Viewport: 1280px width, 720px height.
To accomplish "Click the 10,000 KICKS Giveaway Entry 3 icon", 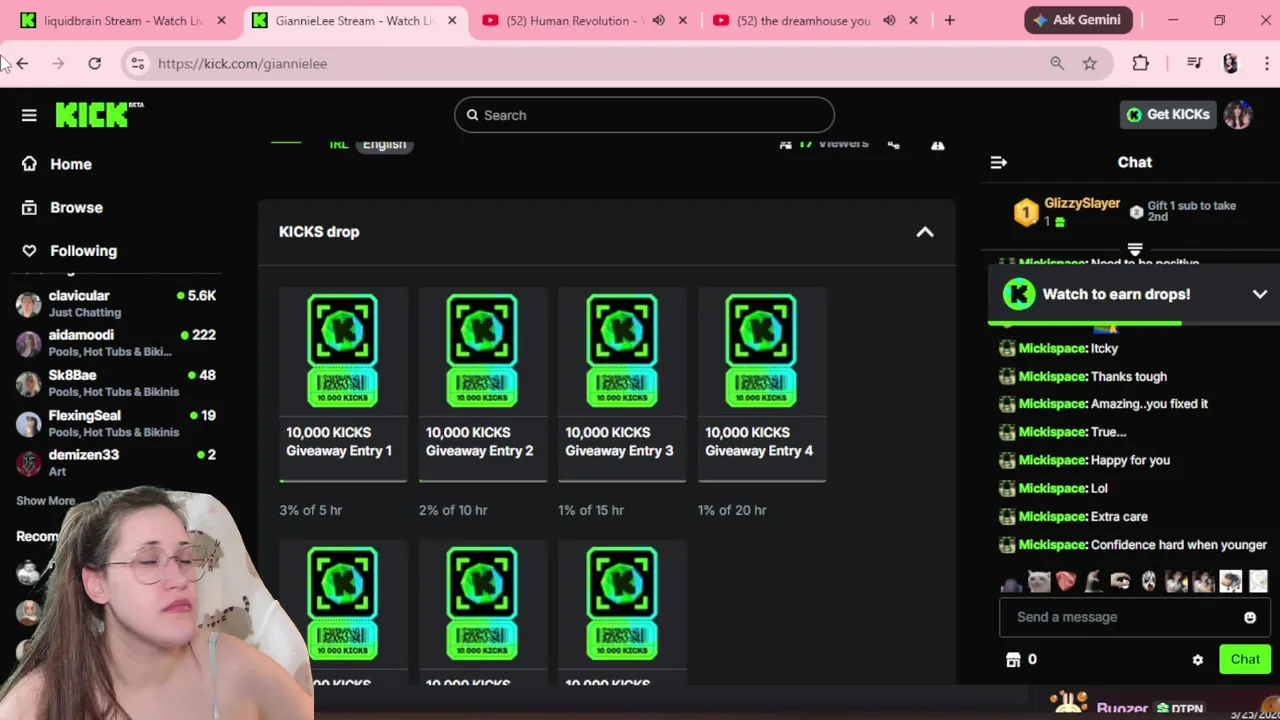I will (622, 350).
